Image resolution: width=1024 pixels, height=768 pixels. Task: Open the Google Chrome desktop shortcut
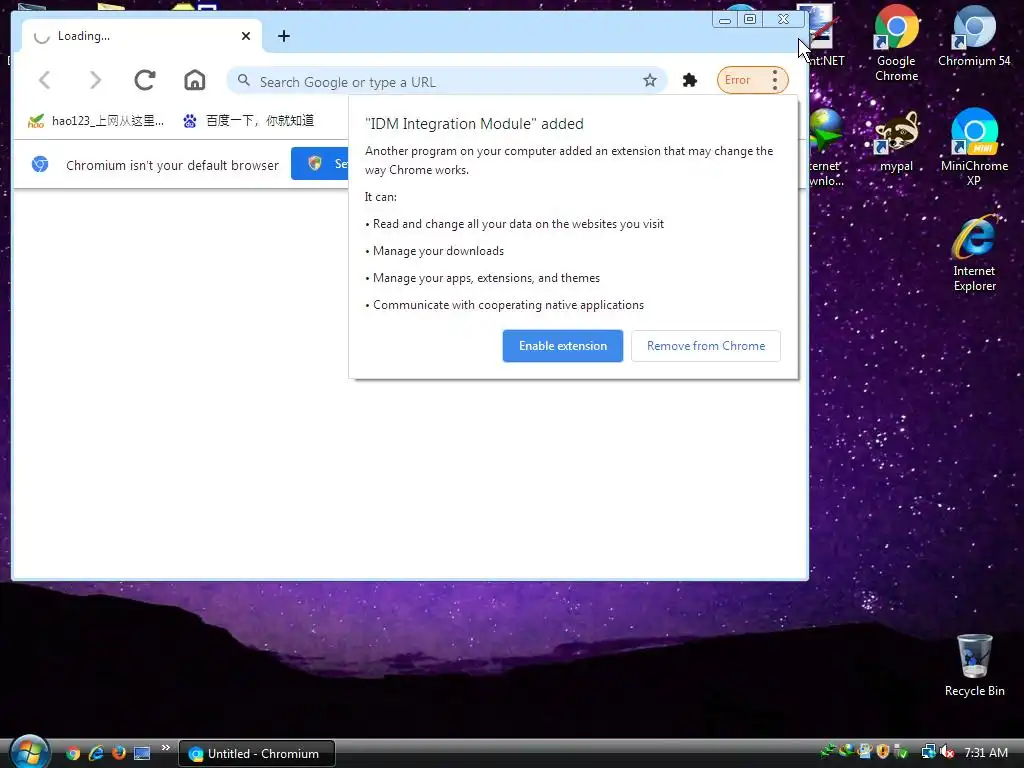coord(896,43)
